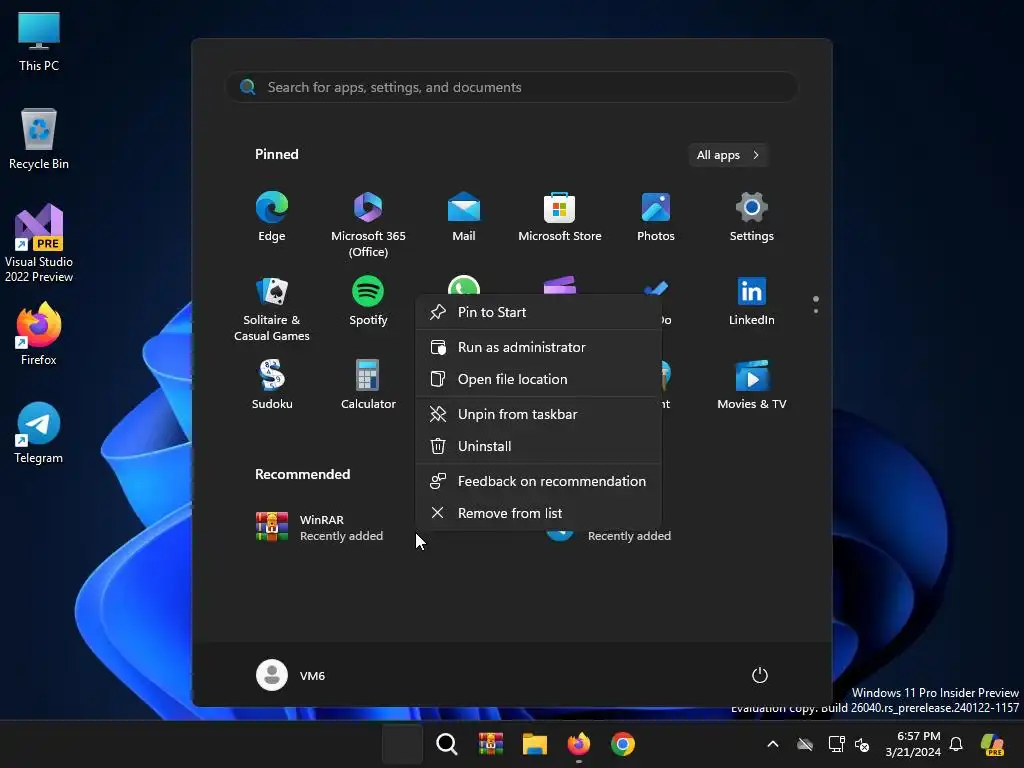Launch Spotify from pinned apps

pos(368,301)
